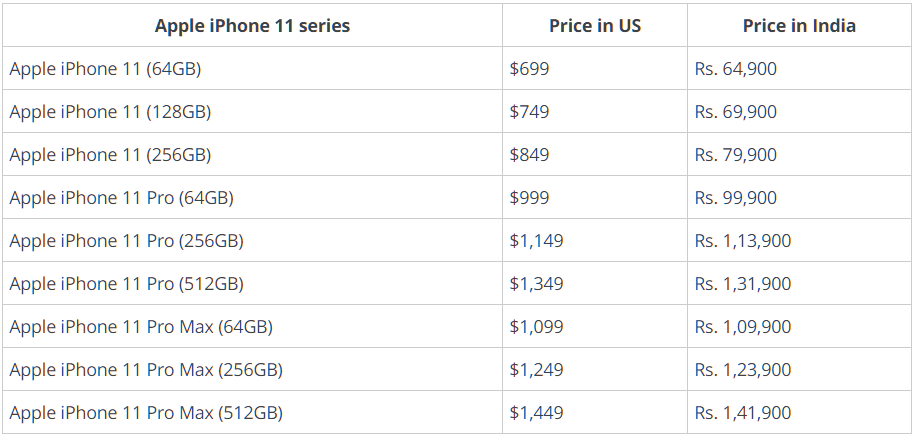Click the 'Rs. 1,31,900' India price
This screenshot has height=436, width=914.
pos(742,284)
